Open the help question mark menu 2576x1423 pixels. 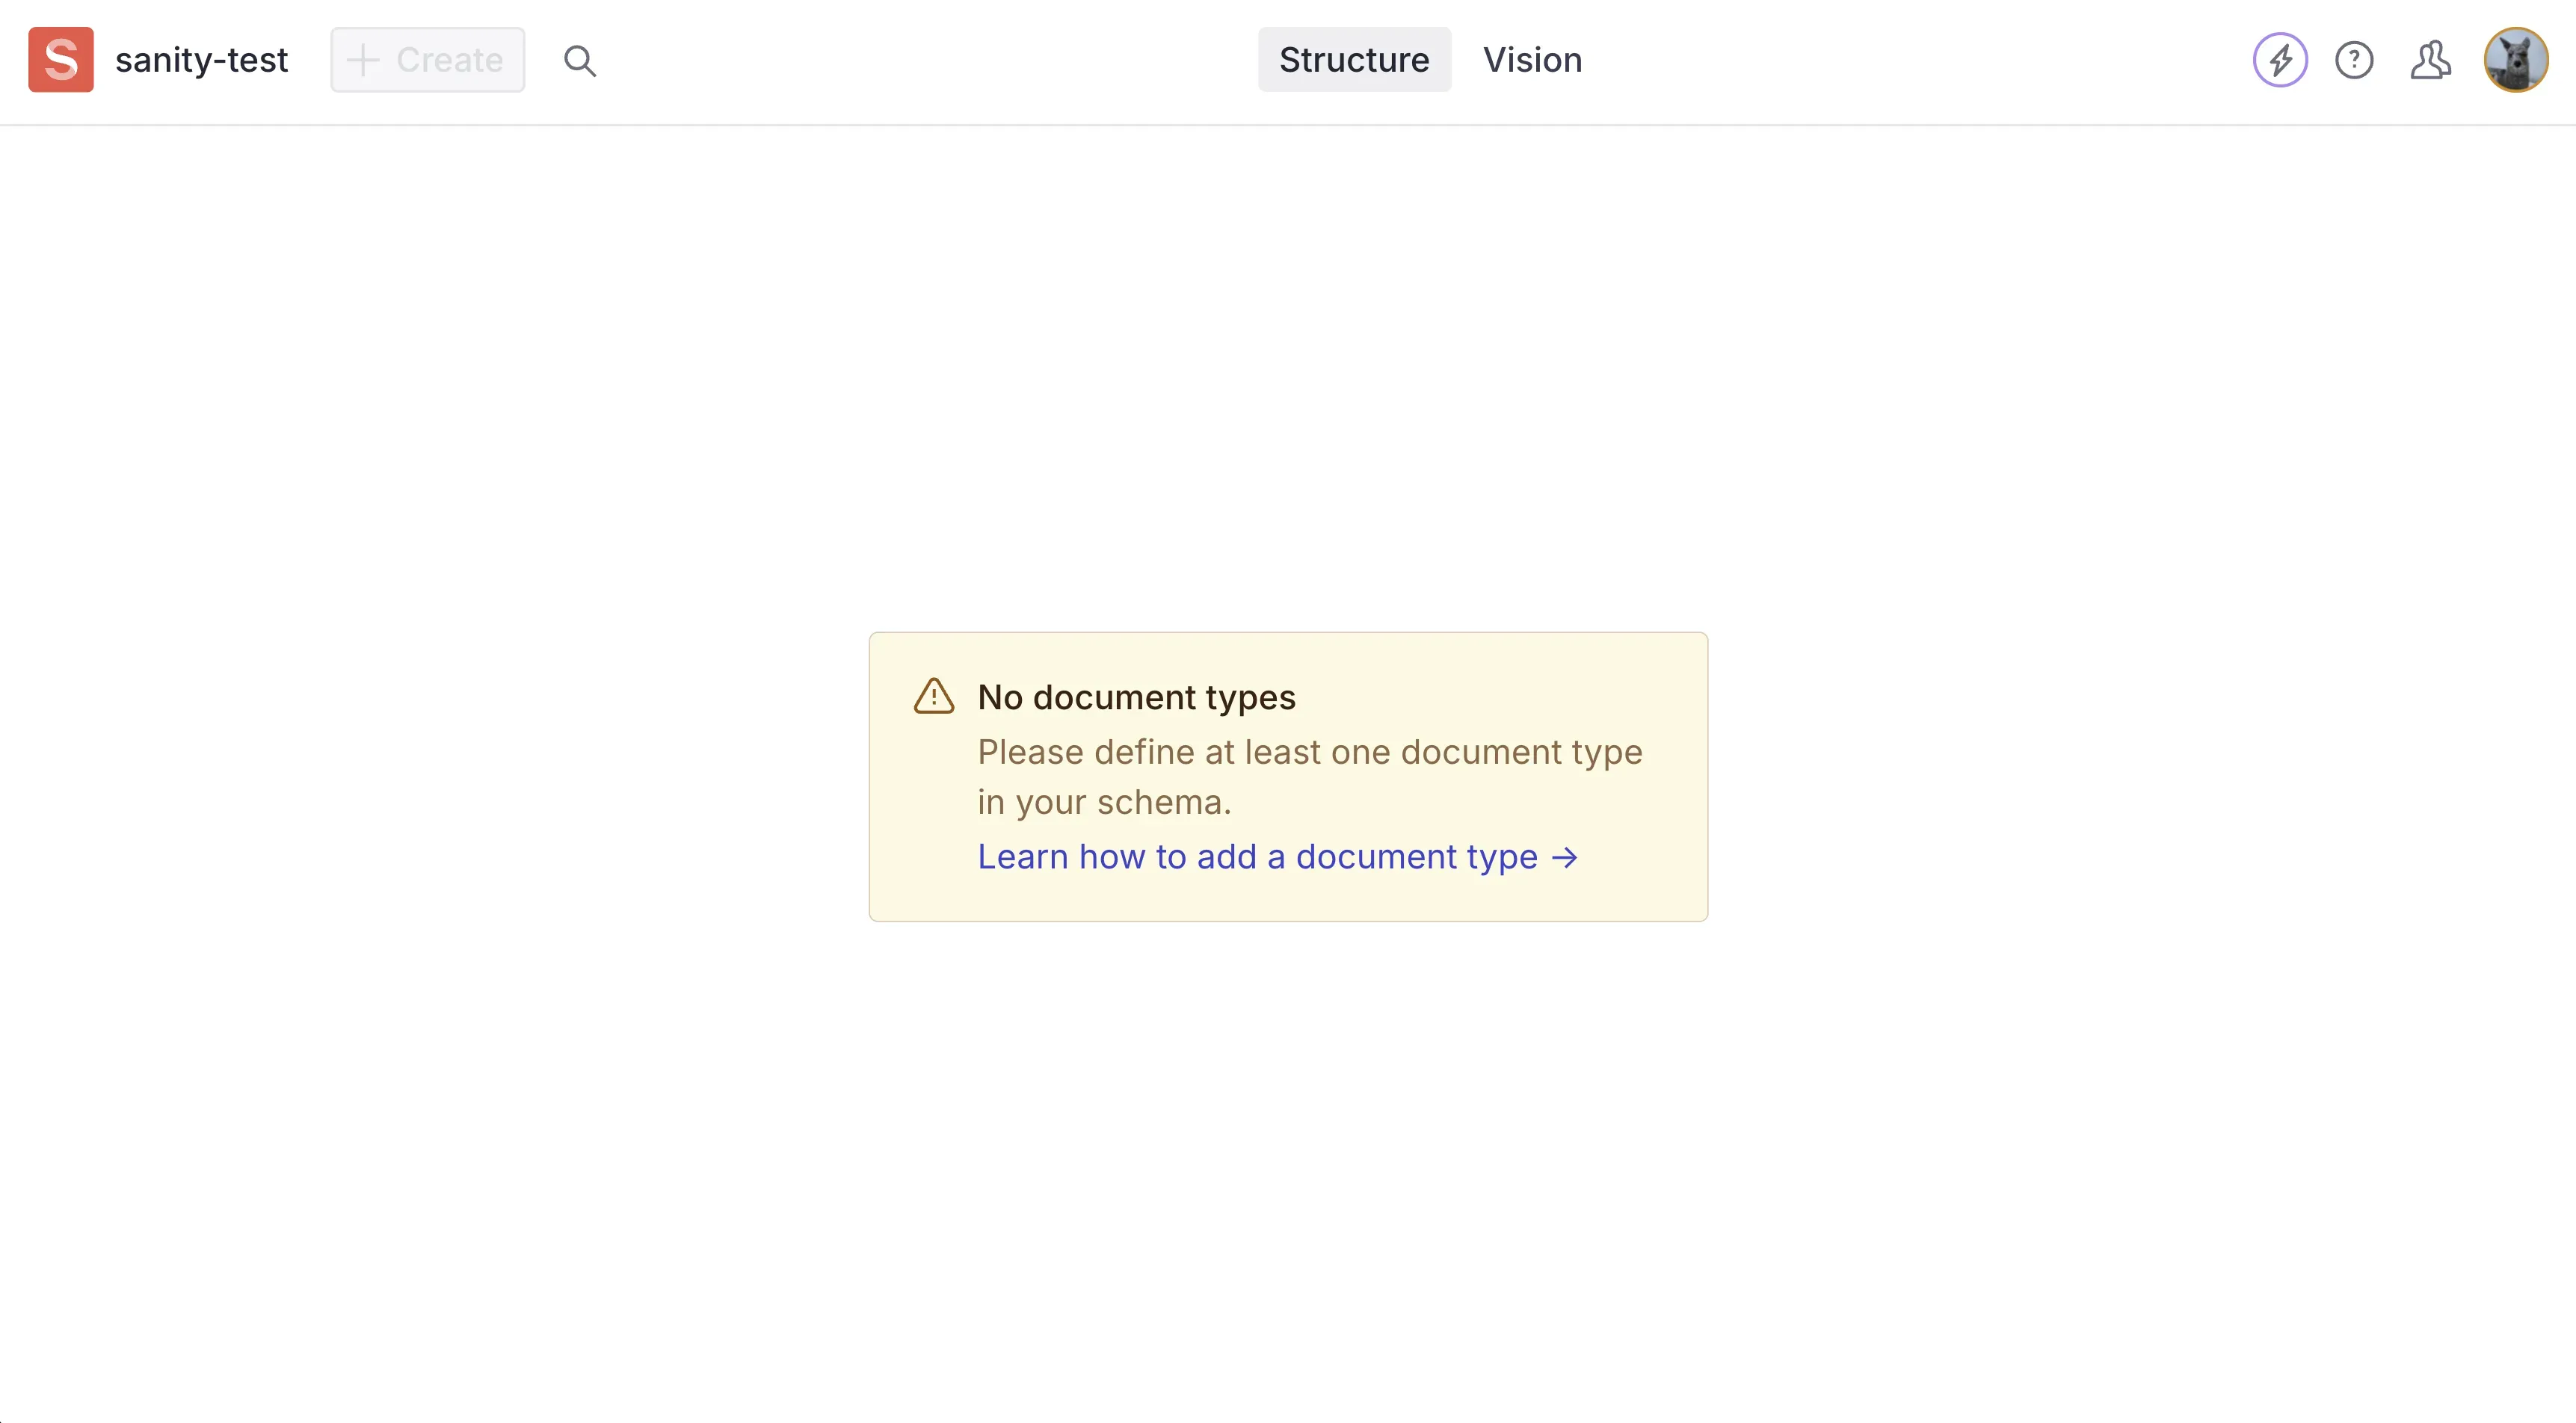[2354, 60]
